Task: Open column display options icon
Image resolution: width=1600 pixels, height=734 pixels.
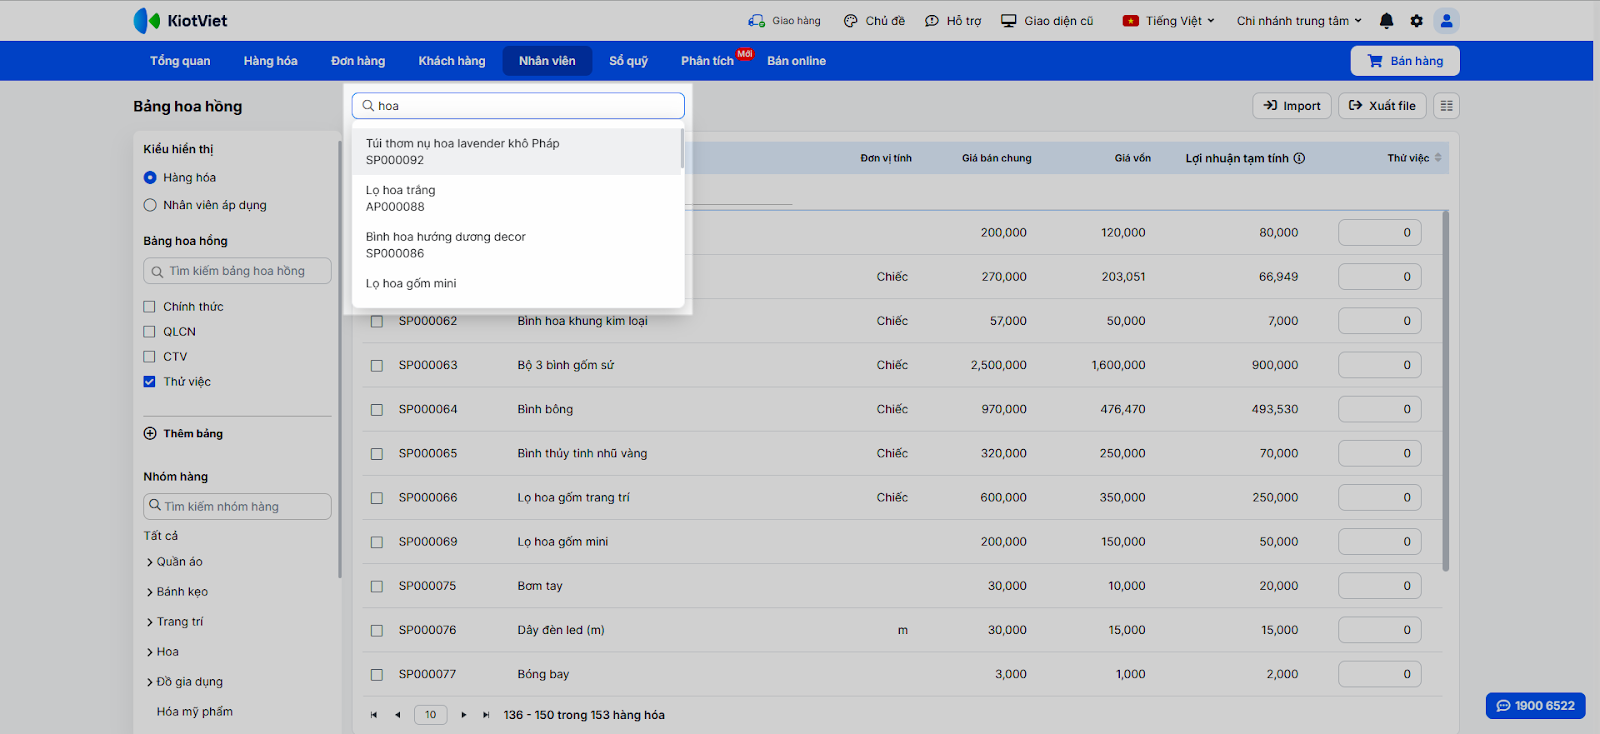Action: 1446,106
